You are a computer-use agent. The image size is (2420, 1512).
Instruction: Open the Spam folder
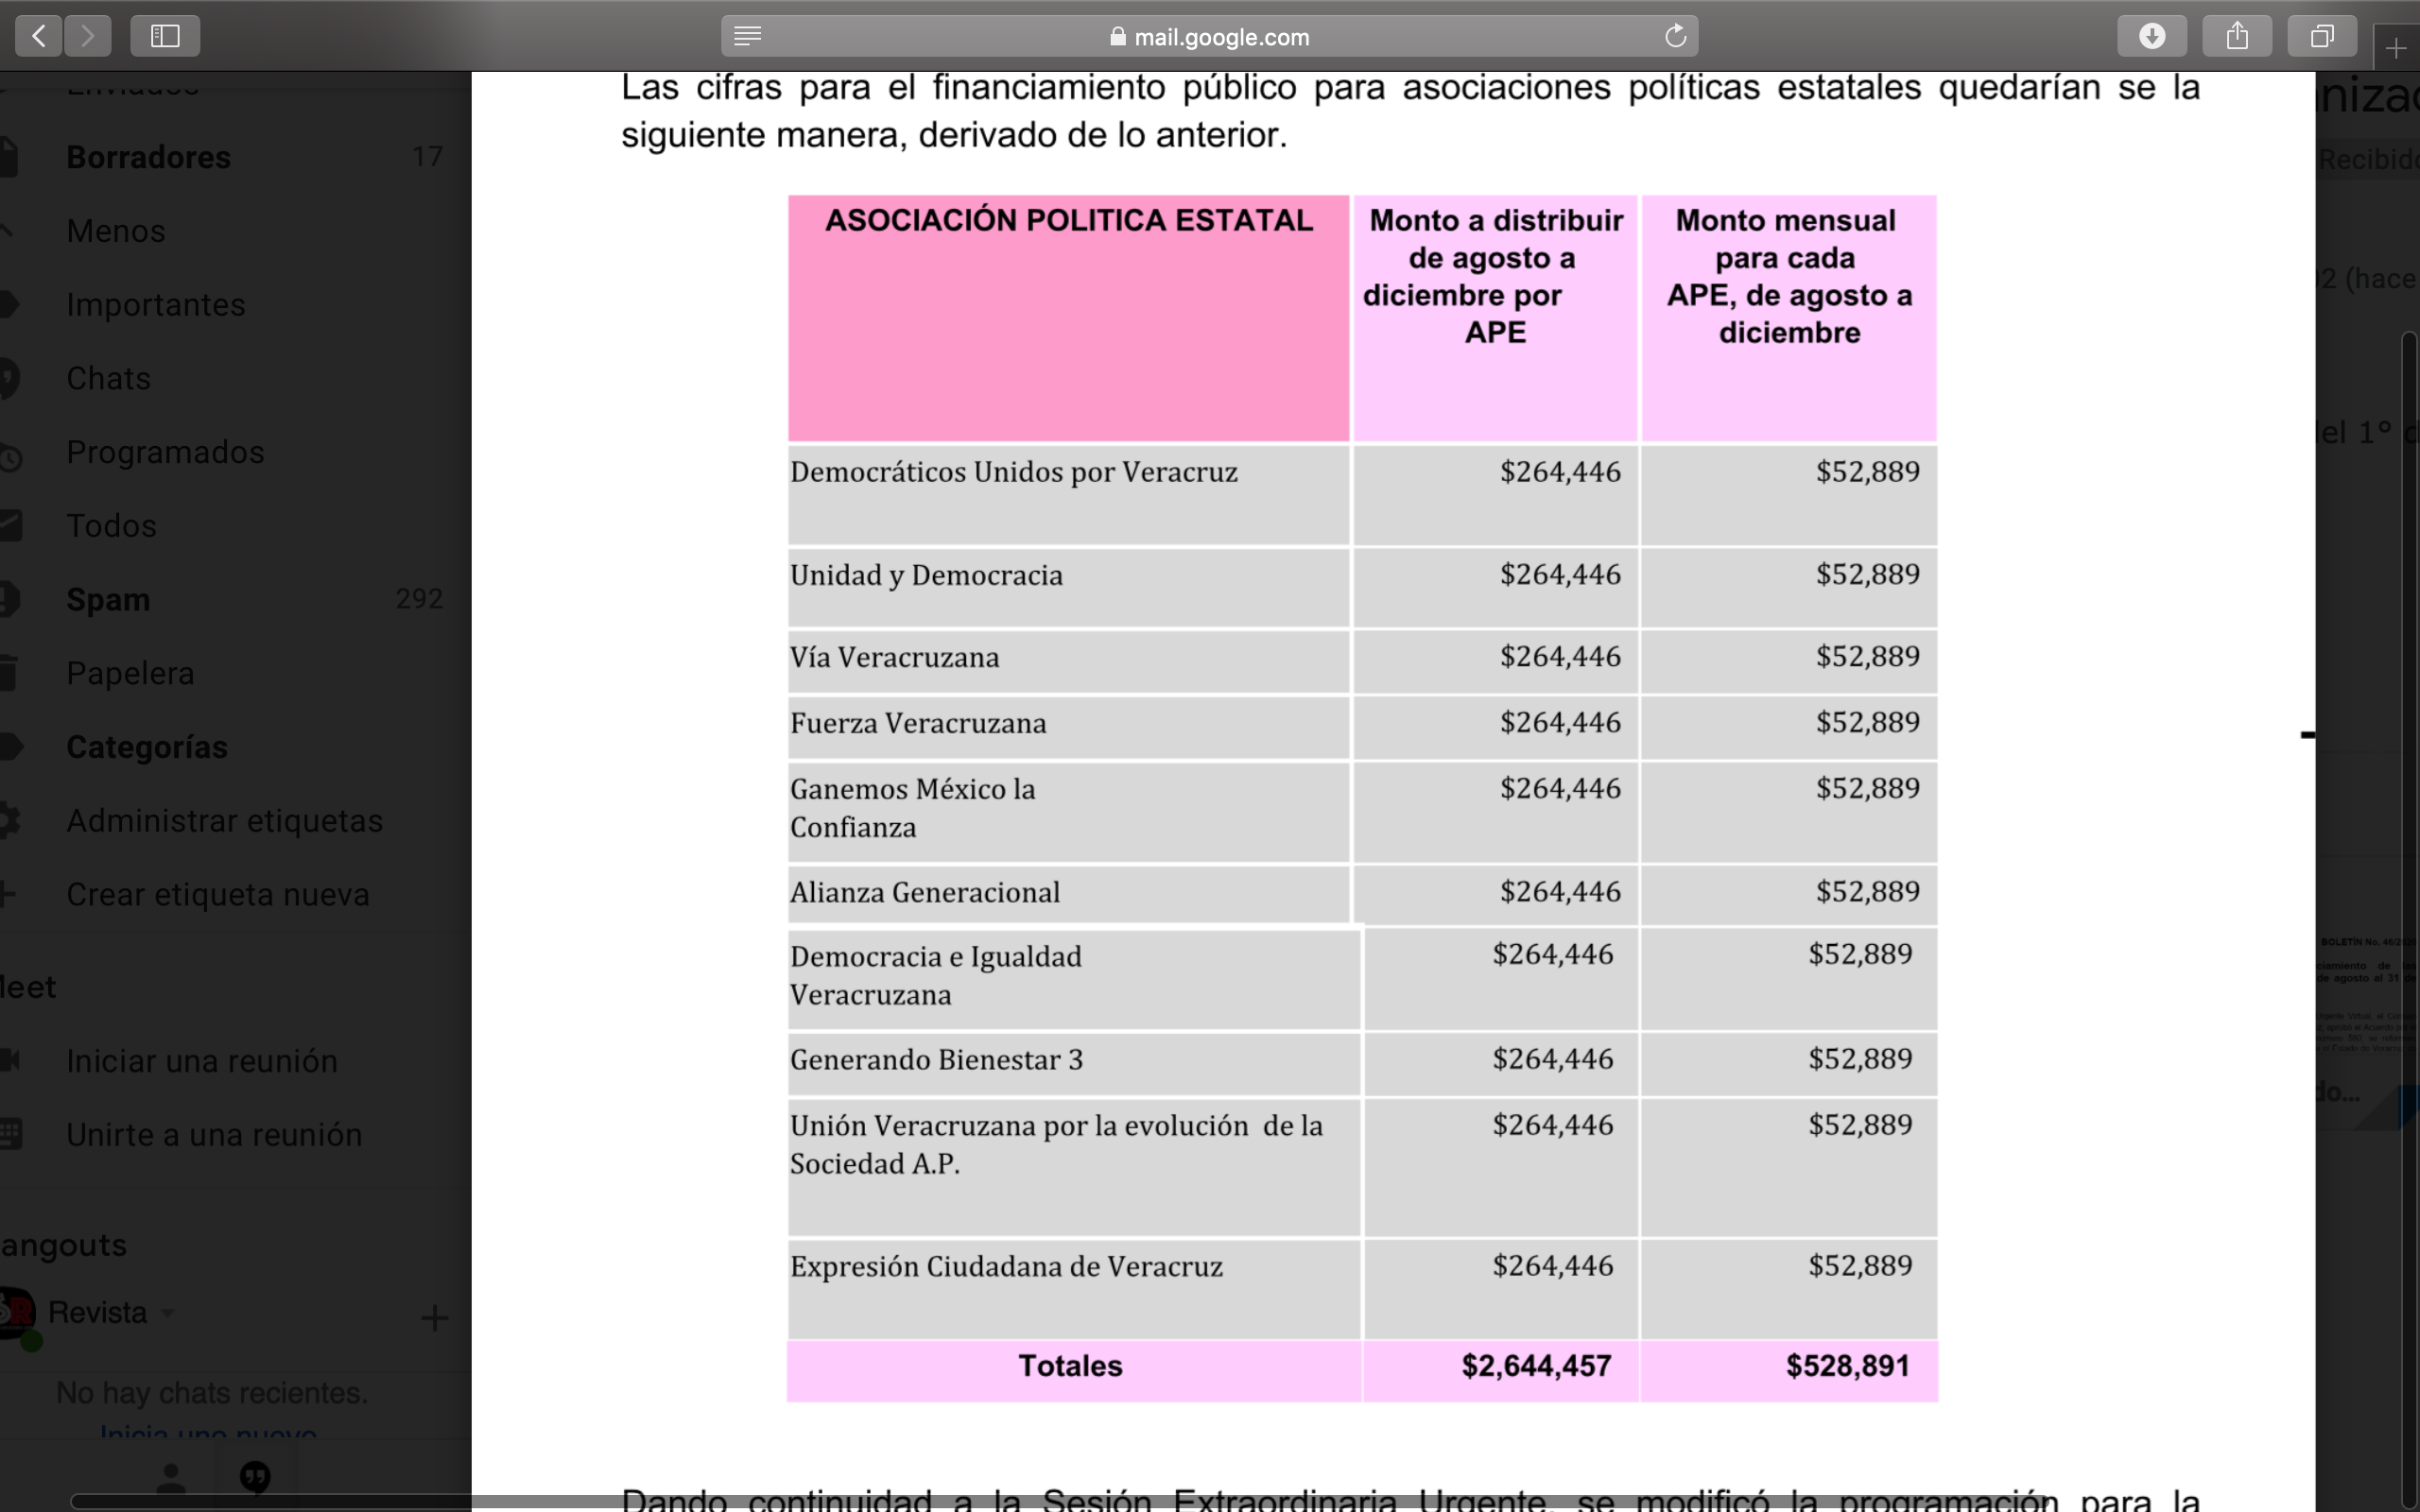(x=108, y=599)
